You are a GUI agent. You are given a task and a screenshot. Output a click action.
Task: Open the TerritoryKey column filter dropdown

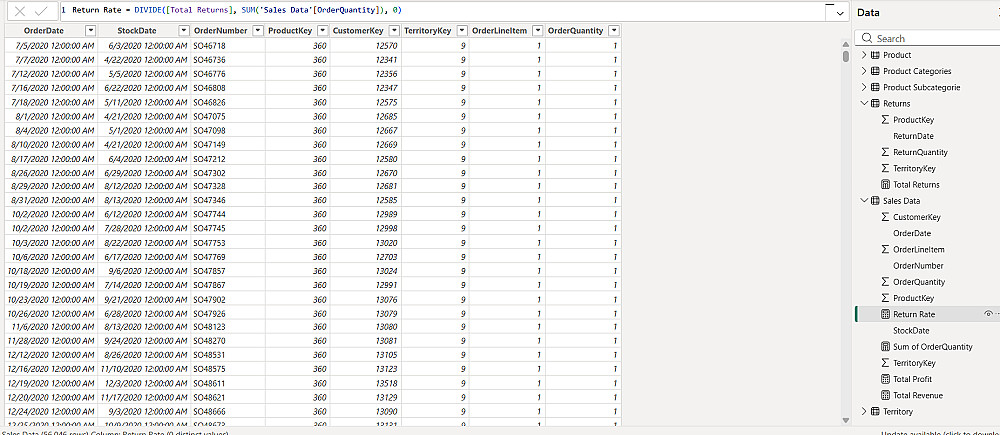(463, 31)
